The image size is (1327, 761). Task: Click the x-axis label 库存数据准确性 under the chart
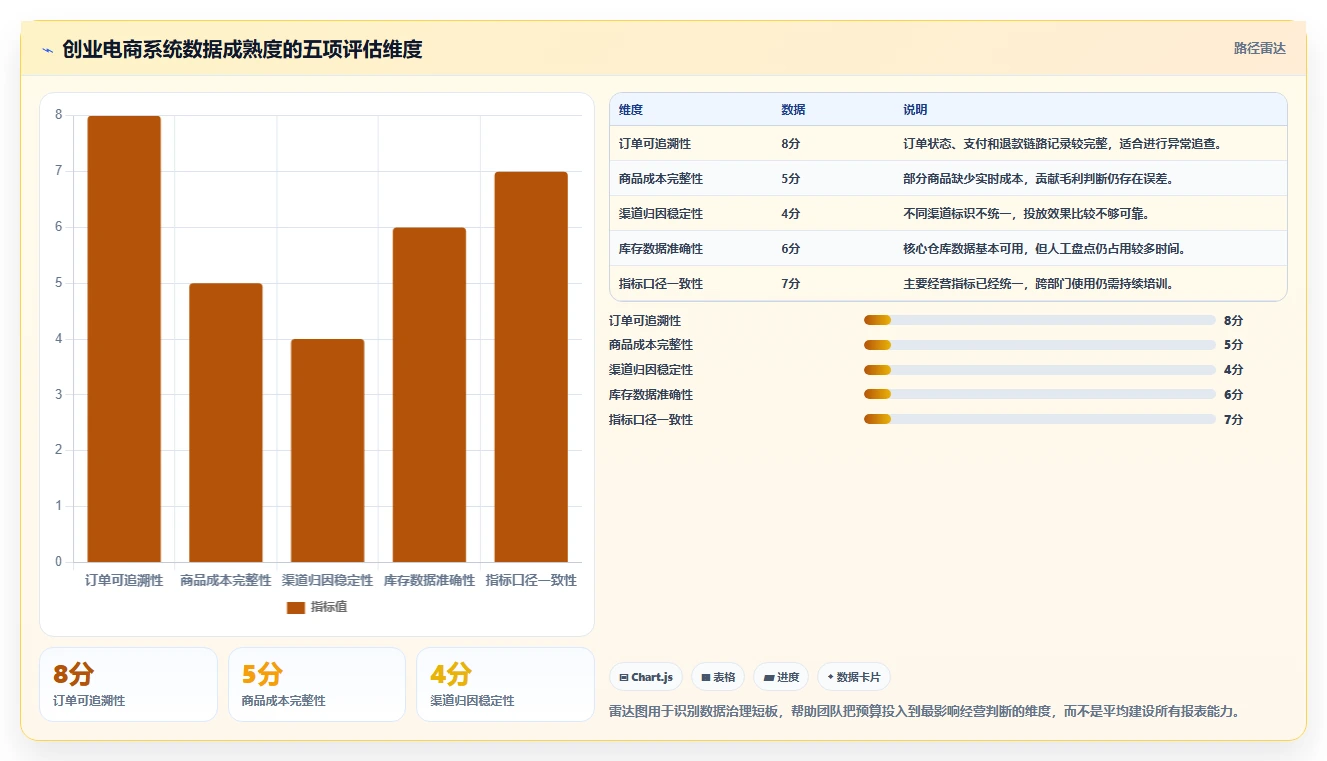pyautogui.click(x=429, y=580)
